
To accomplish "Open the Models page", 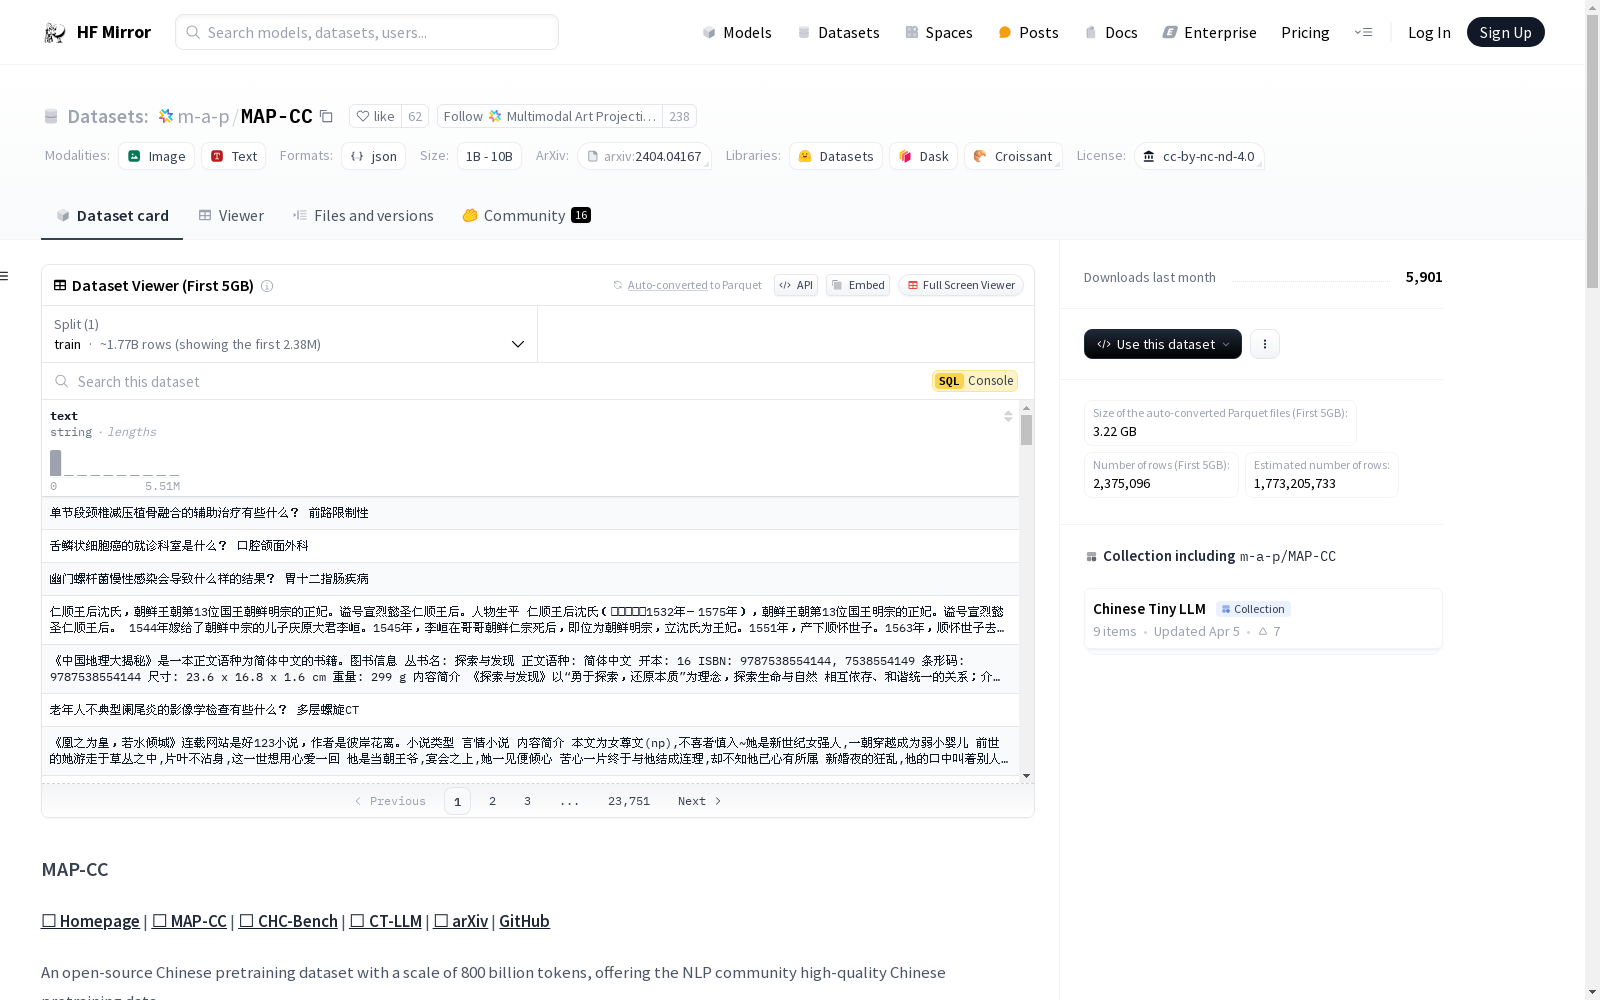I will [737, 32].
